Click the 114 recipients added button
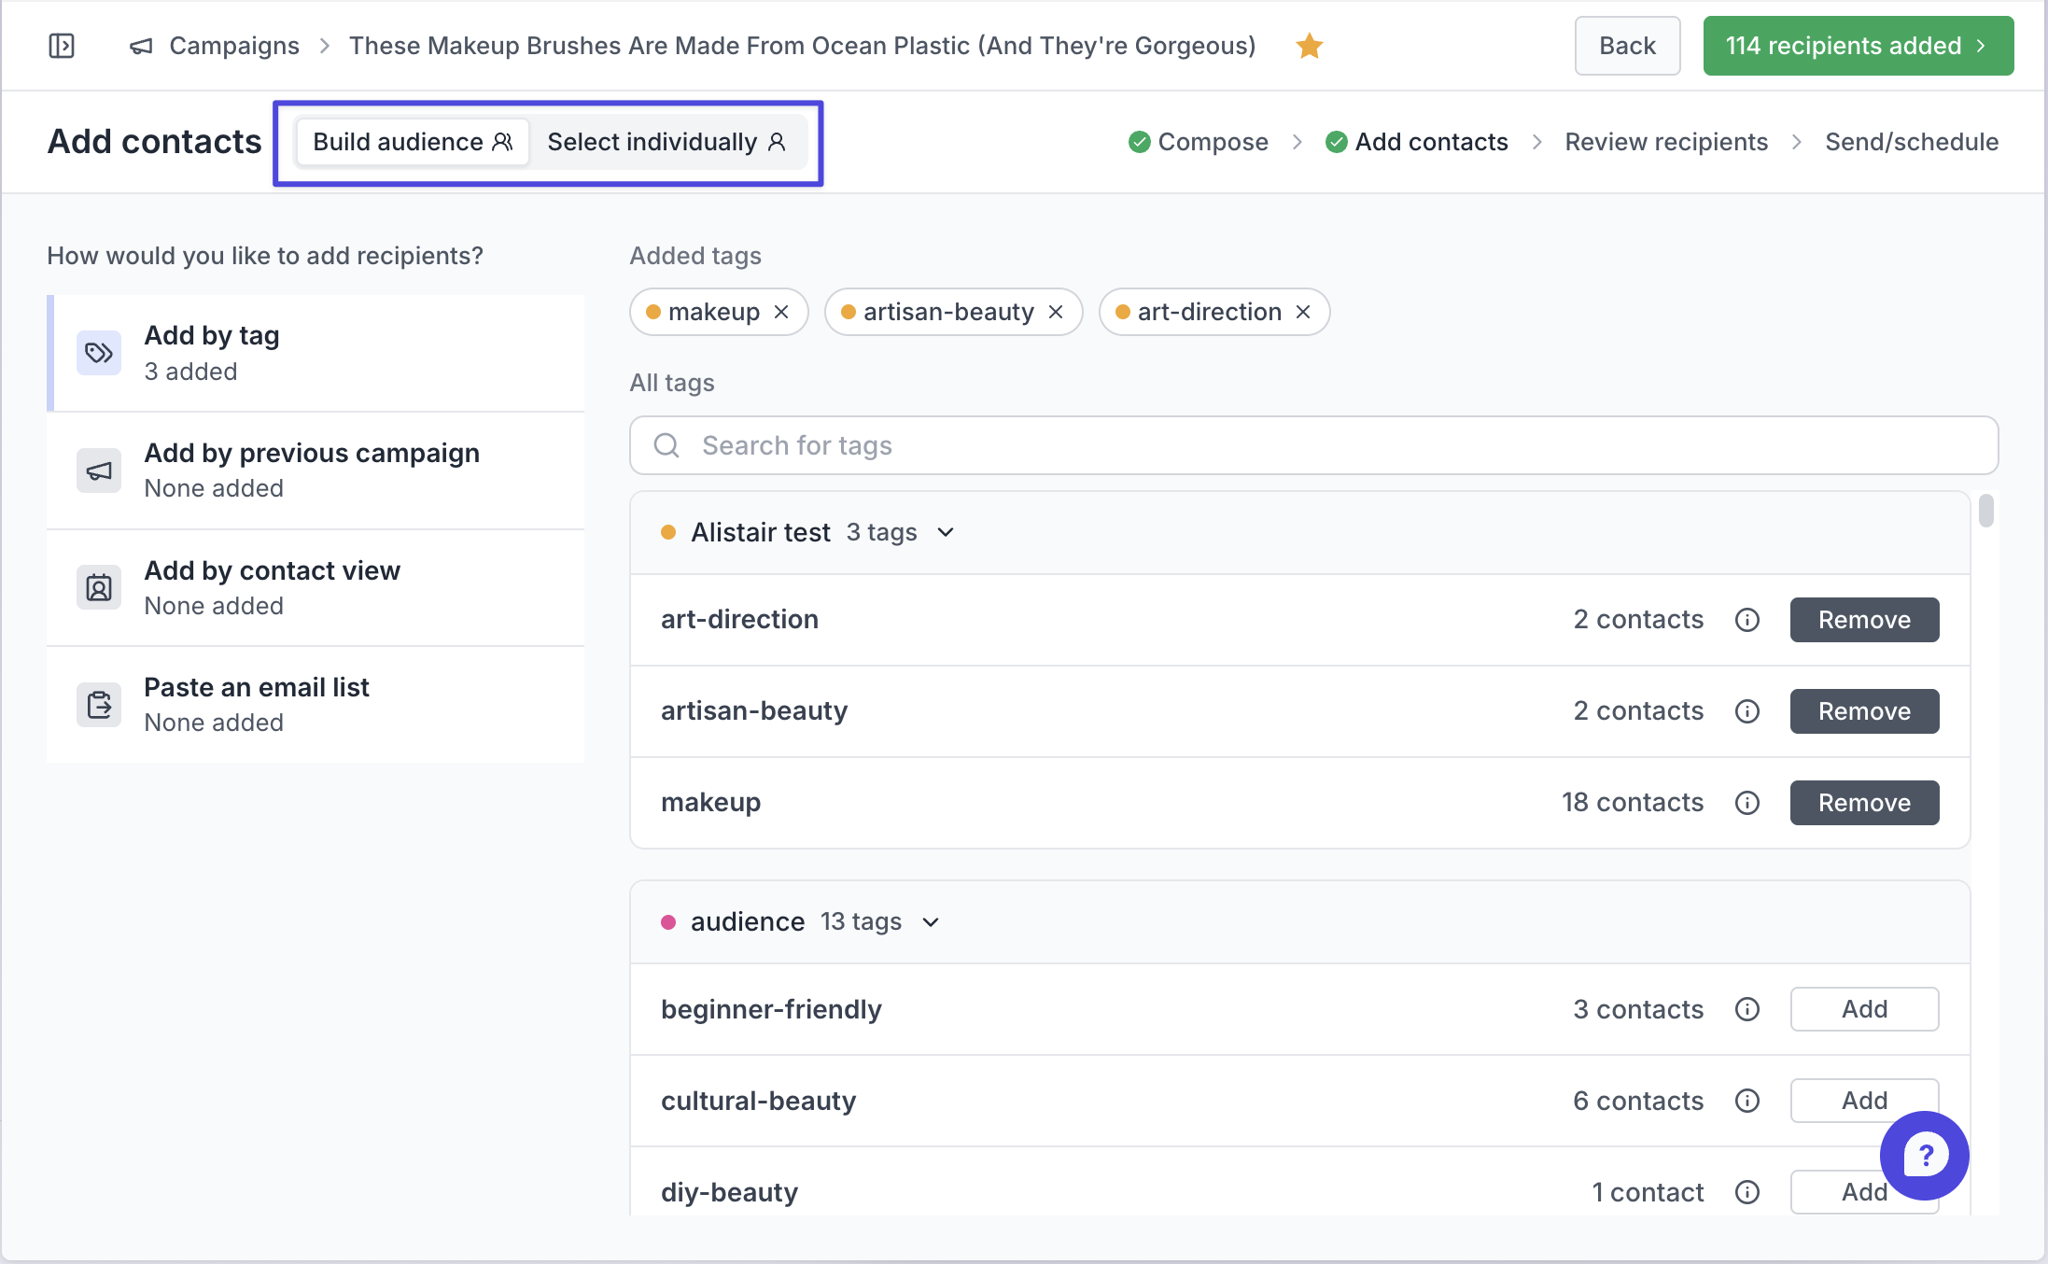2048x1264 pixels. [x=1858, y=46]
